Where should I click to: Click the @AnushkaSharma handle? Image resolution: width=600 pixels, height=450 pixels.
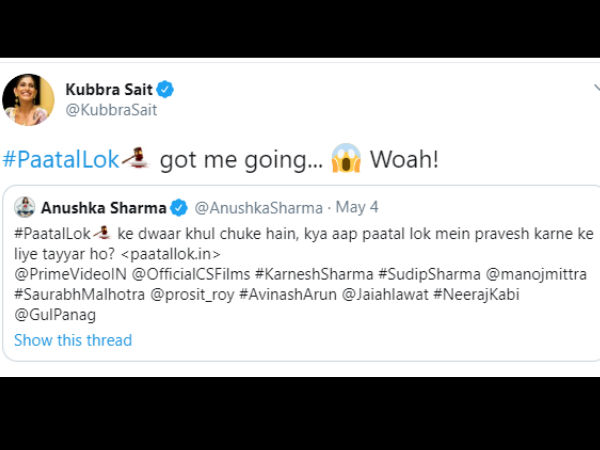[258, 208]
